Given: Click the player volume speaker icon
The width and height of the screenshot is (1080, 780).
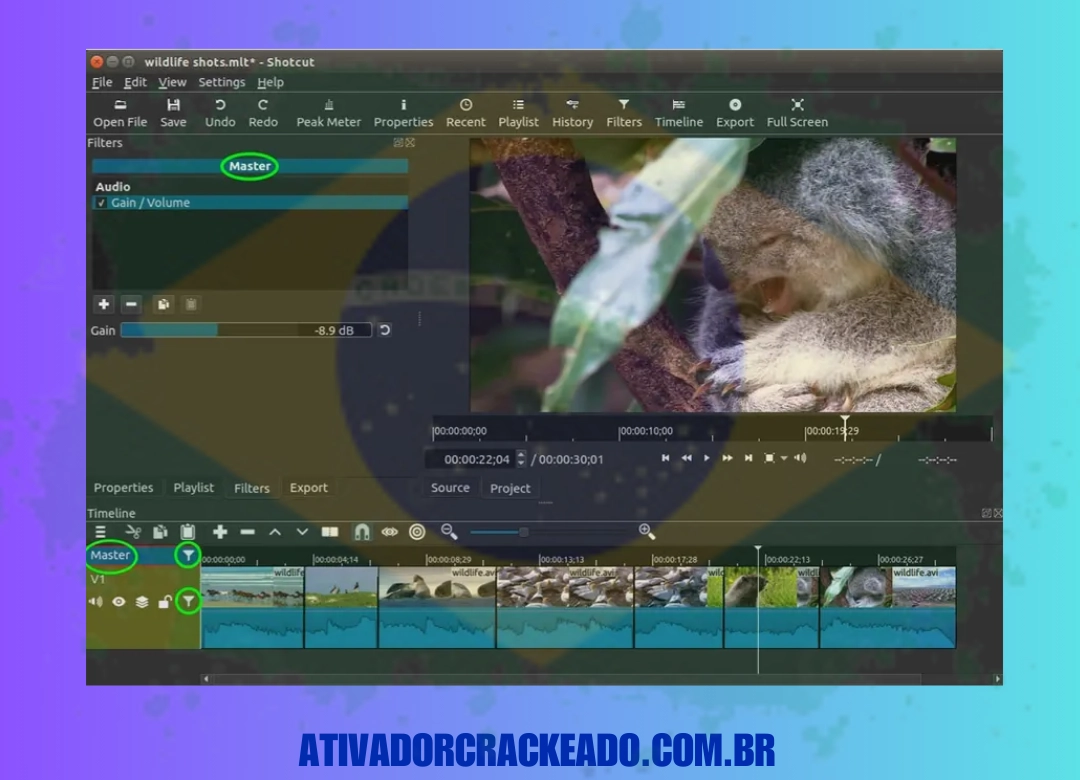Looking at the screenshot, I should 800,458.
